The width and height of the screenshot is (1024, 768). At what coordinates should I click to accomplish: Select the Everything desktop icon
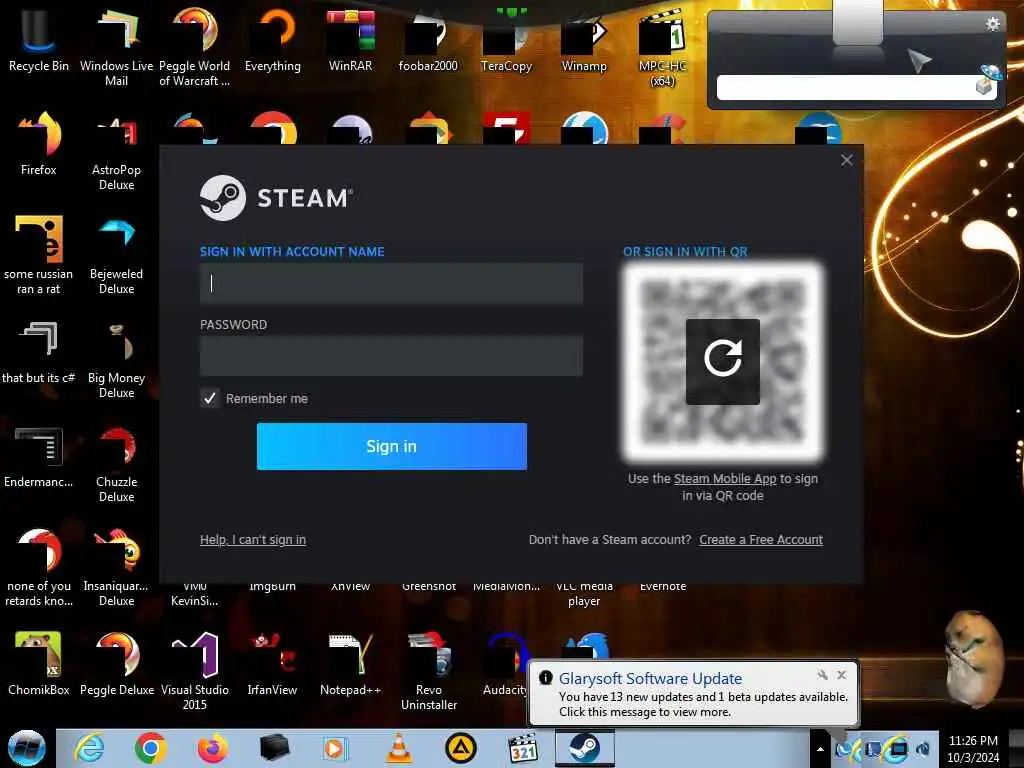click(273, 40)
